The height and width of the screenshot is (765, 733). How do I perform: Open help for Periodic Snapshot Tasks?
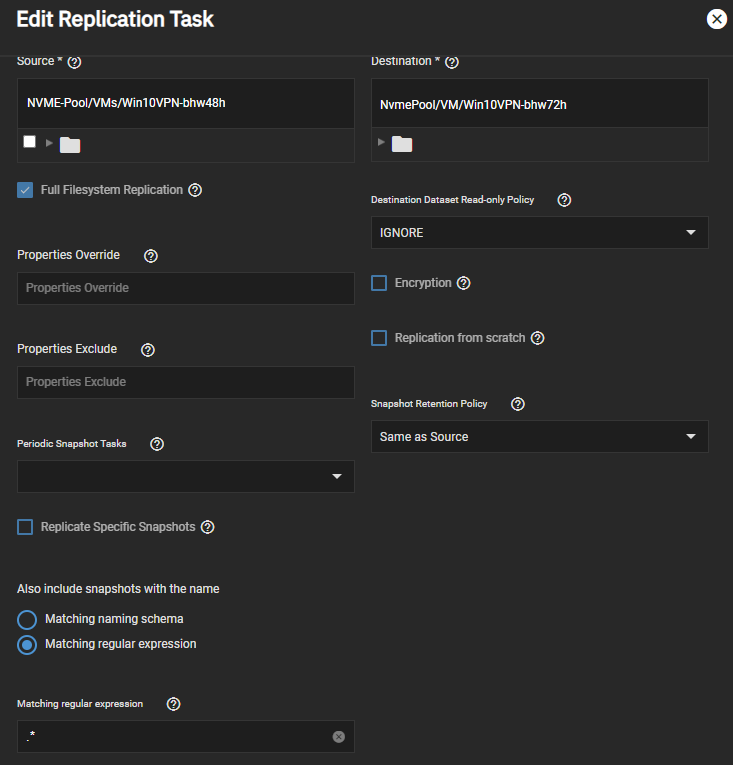[157, 444]
